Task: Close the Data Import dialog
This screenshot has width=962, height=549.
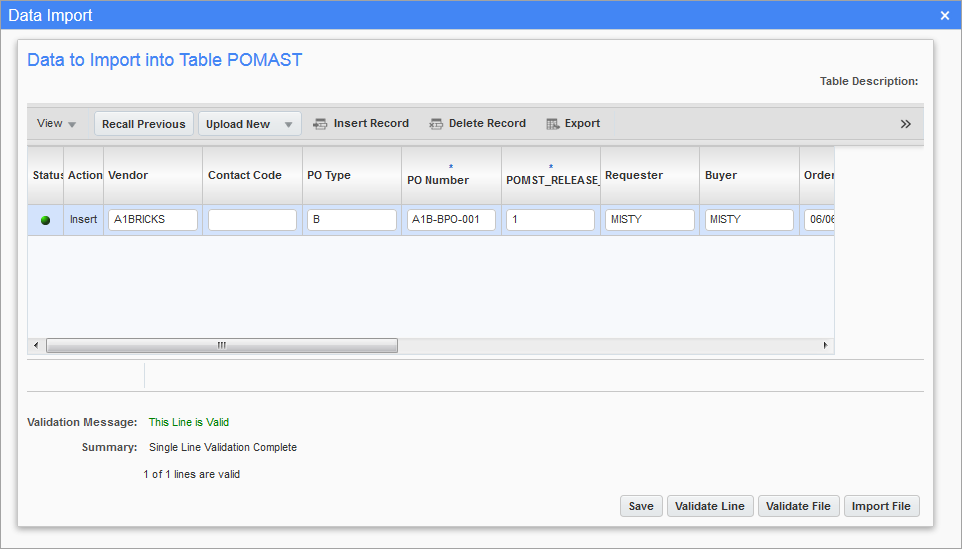Action: pyautogui.click(x=945, y=15)
